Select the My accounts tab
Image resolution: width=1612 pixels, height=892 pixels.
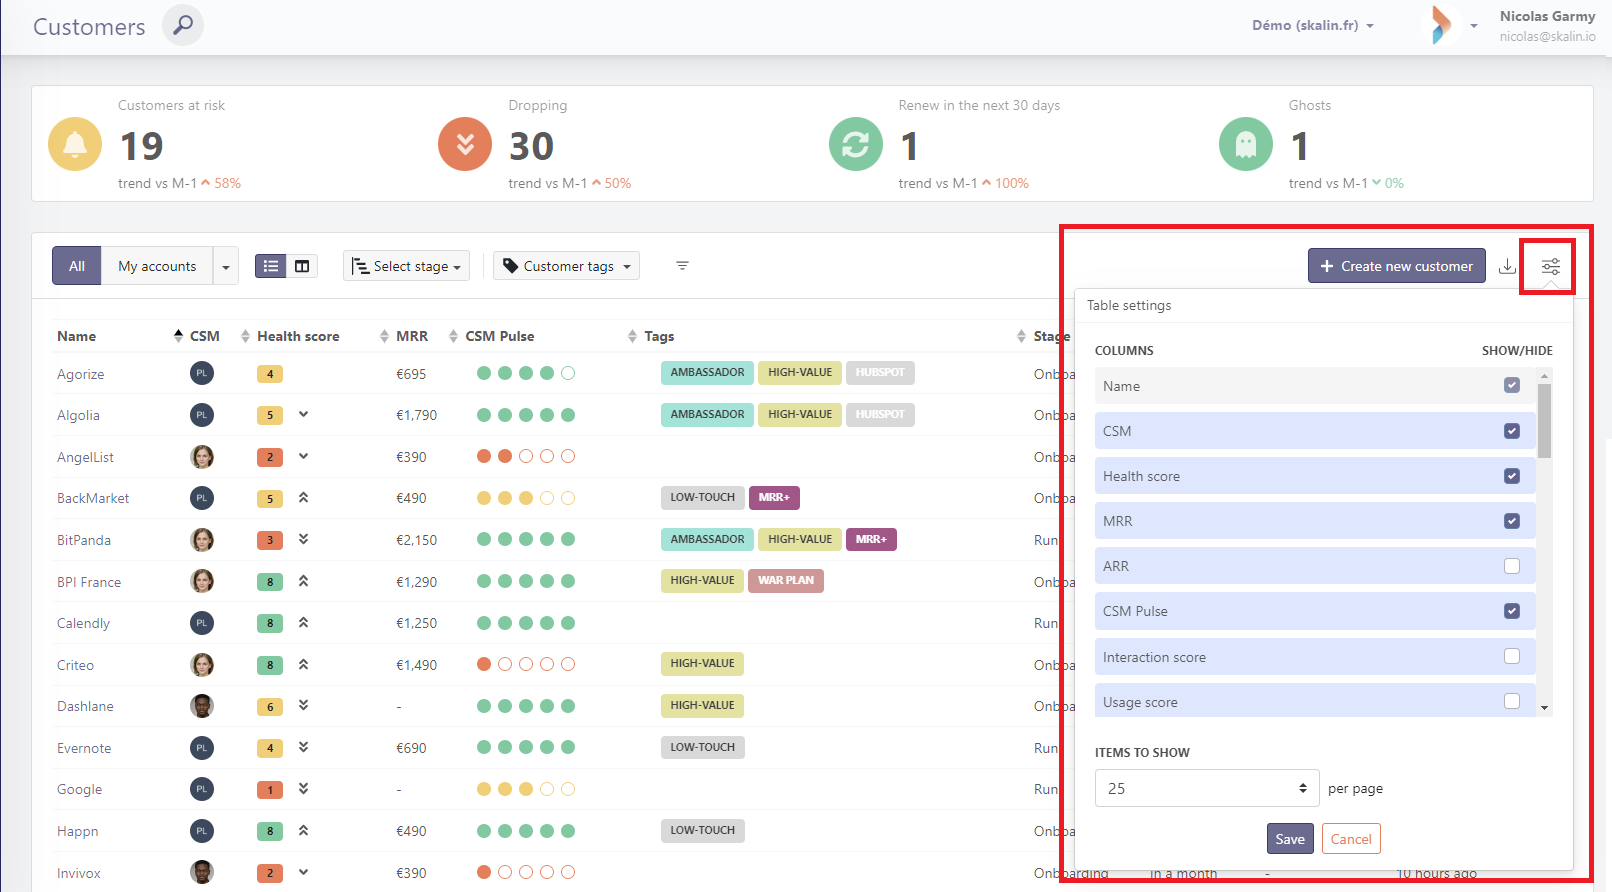(157, 266)
